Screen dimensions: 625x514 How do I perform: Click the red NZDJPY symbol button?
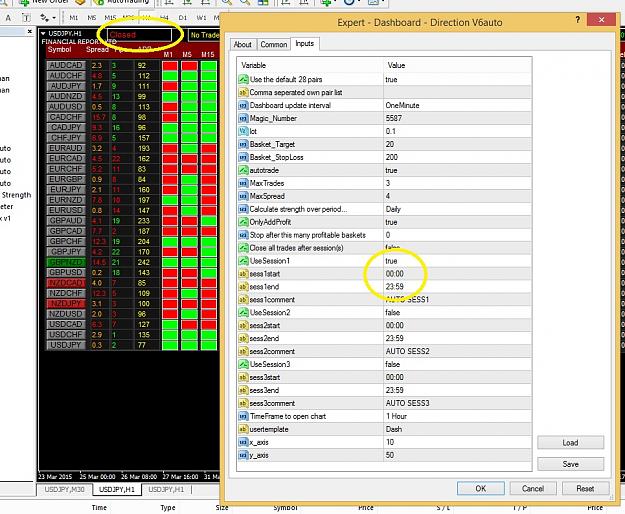point(66,304)
